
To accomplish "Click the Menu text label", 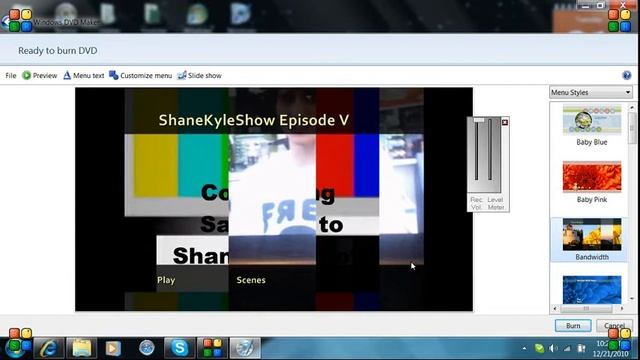I will (89, 76).
